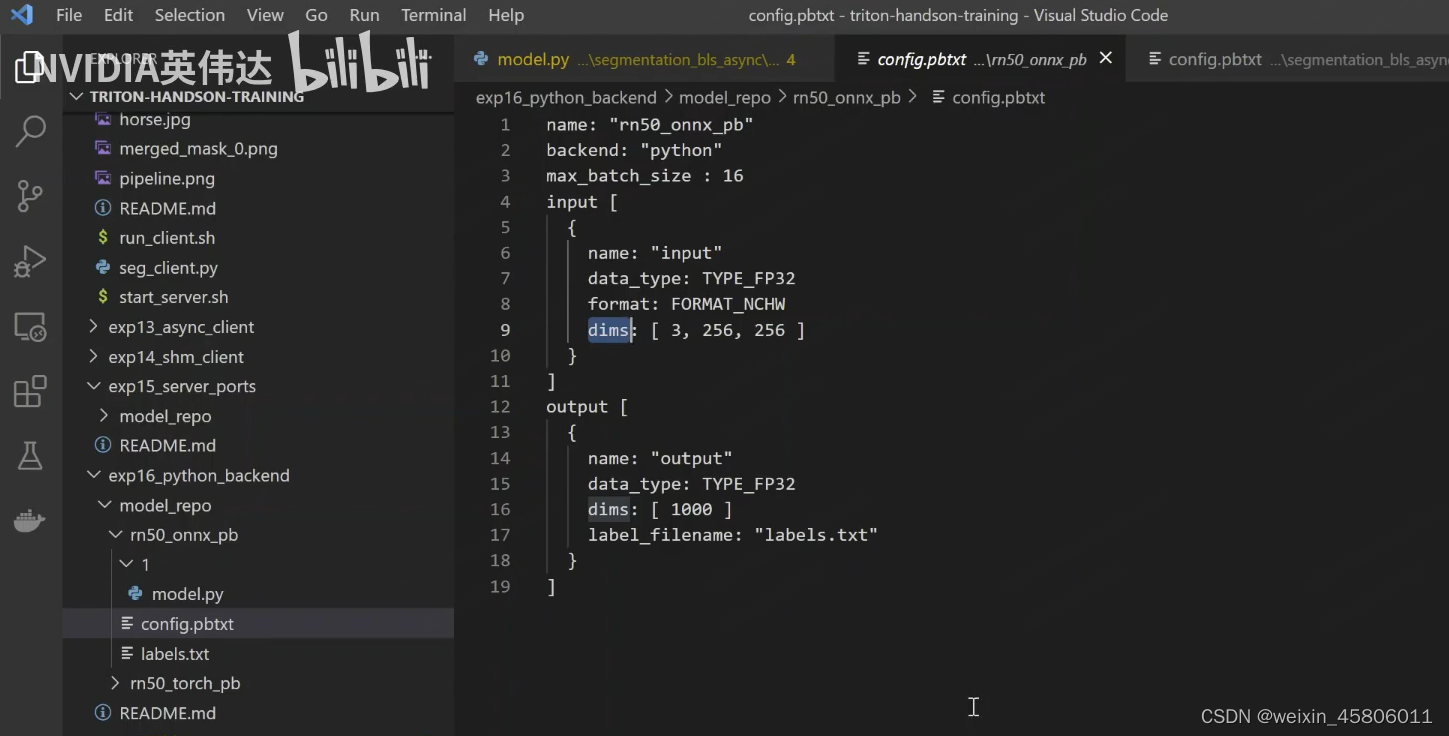The width and height of the screenshot is (1449, 736).
Task: Click TYPE_FP32 on line 7
Action: tap(749, 278)
